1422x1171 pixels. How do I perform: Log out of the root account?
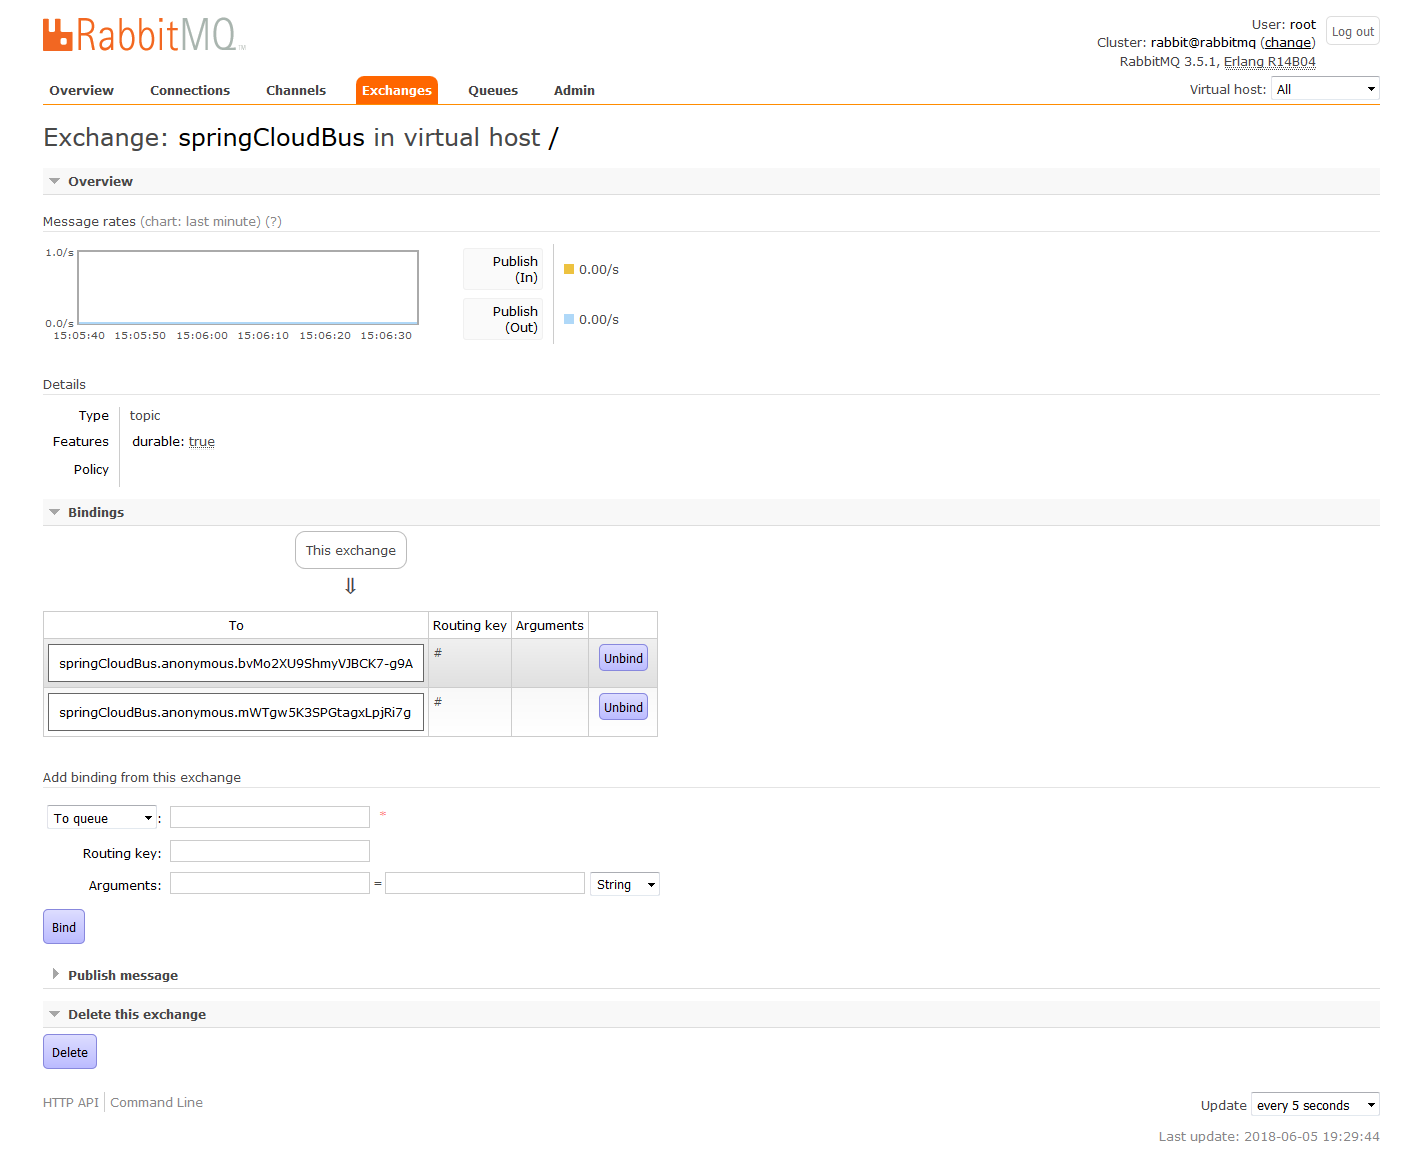1353,31
